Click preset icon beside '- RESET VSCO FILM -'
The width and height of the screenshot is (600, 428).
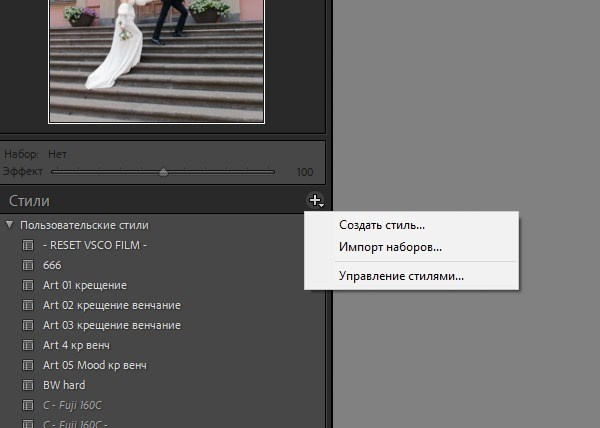coord(28,246)
